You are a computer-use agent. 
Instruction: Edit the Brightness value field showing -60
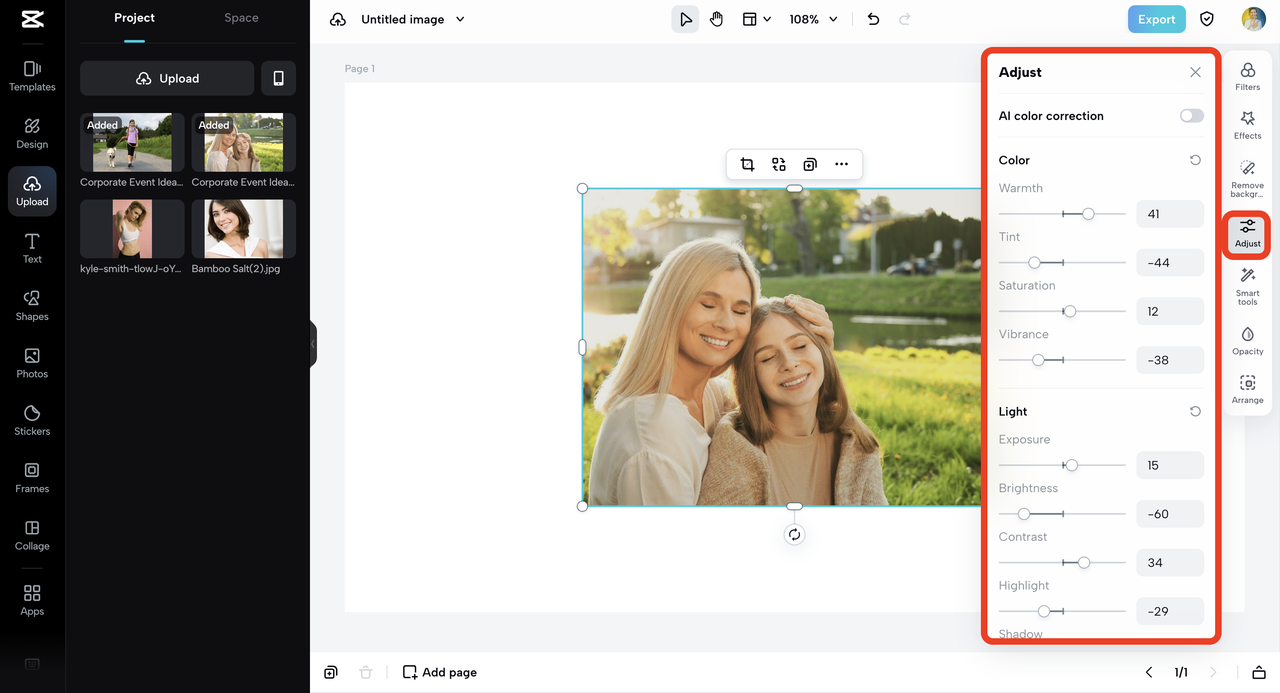[1170, 514]
